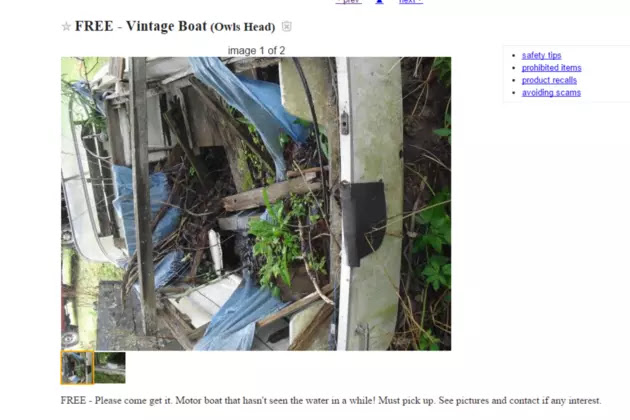Open the safety tips link
Viewport: 630px width, 420px height.
tap(541, 55)
